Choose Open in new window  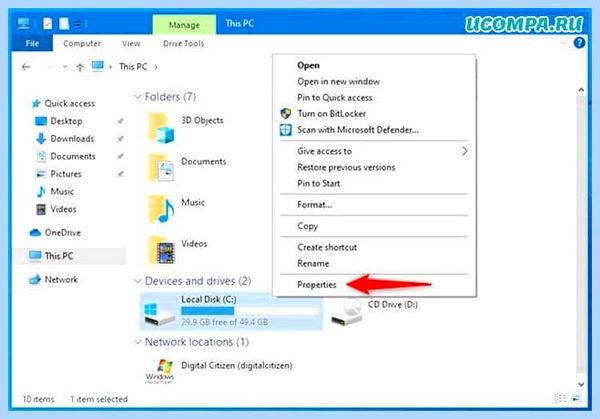coord(339,82)
